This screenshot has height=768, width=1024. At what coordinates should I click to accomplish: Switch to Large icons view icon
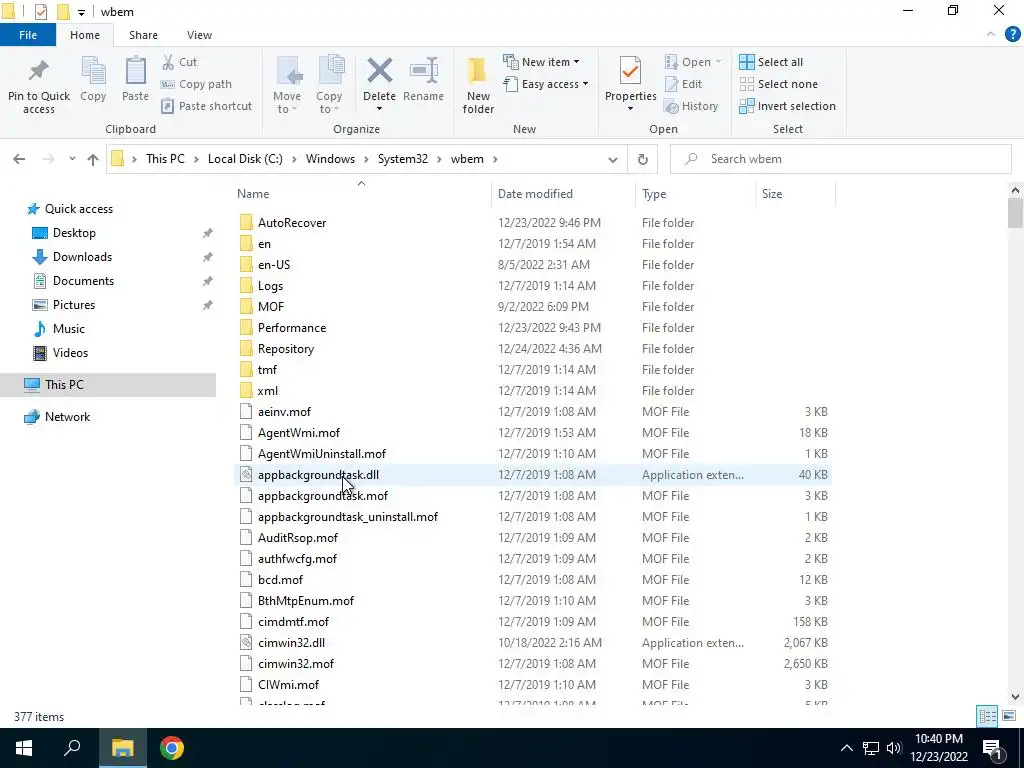click(x=1008, y=716)
